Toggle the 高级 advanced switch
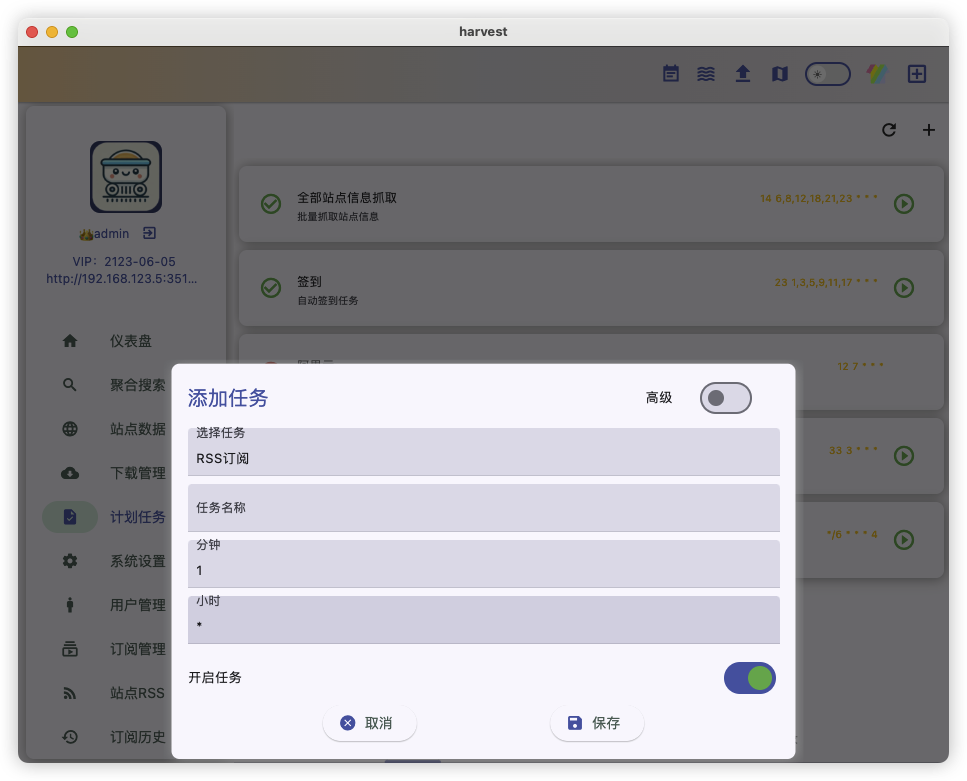 coord(725,398)
